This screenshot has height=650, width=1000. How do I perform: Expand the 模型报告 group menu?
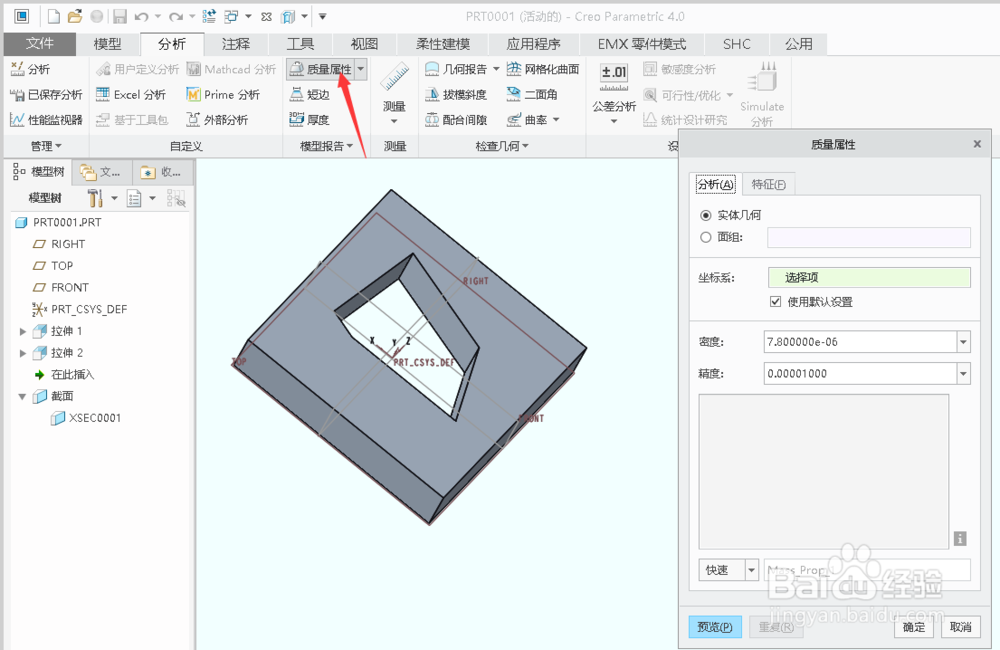click(327, 146)
